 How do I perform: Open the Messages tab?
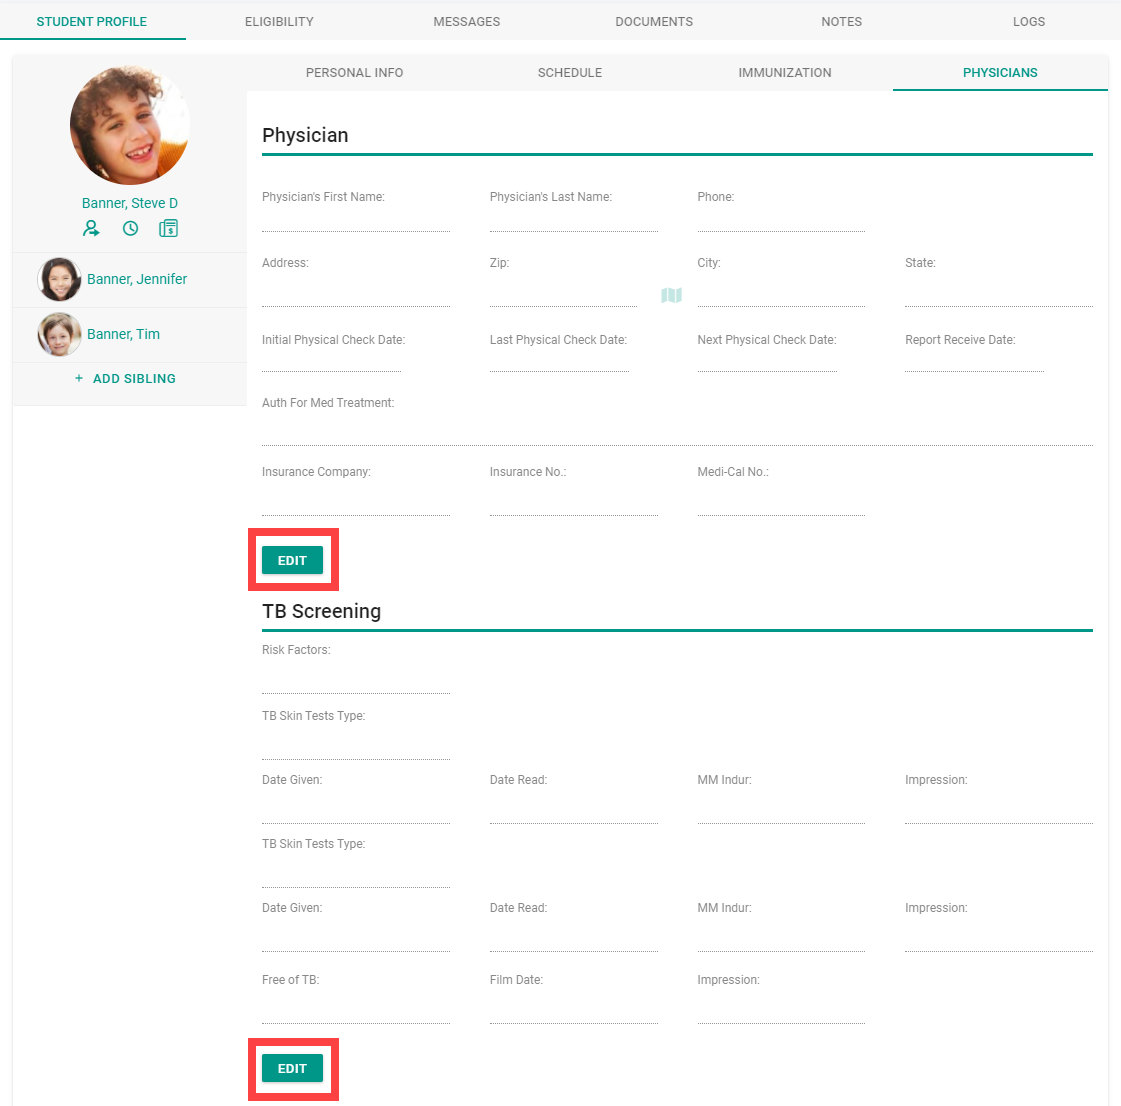click(x=467, y=21)
